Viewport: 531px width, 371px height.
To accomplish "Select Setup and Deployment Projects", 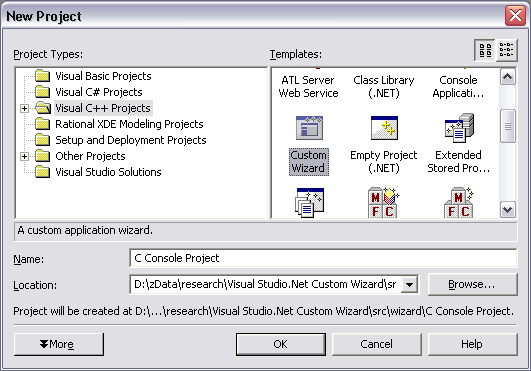I will [131, 140].
